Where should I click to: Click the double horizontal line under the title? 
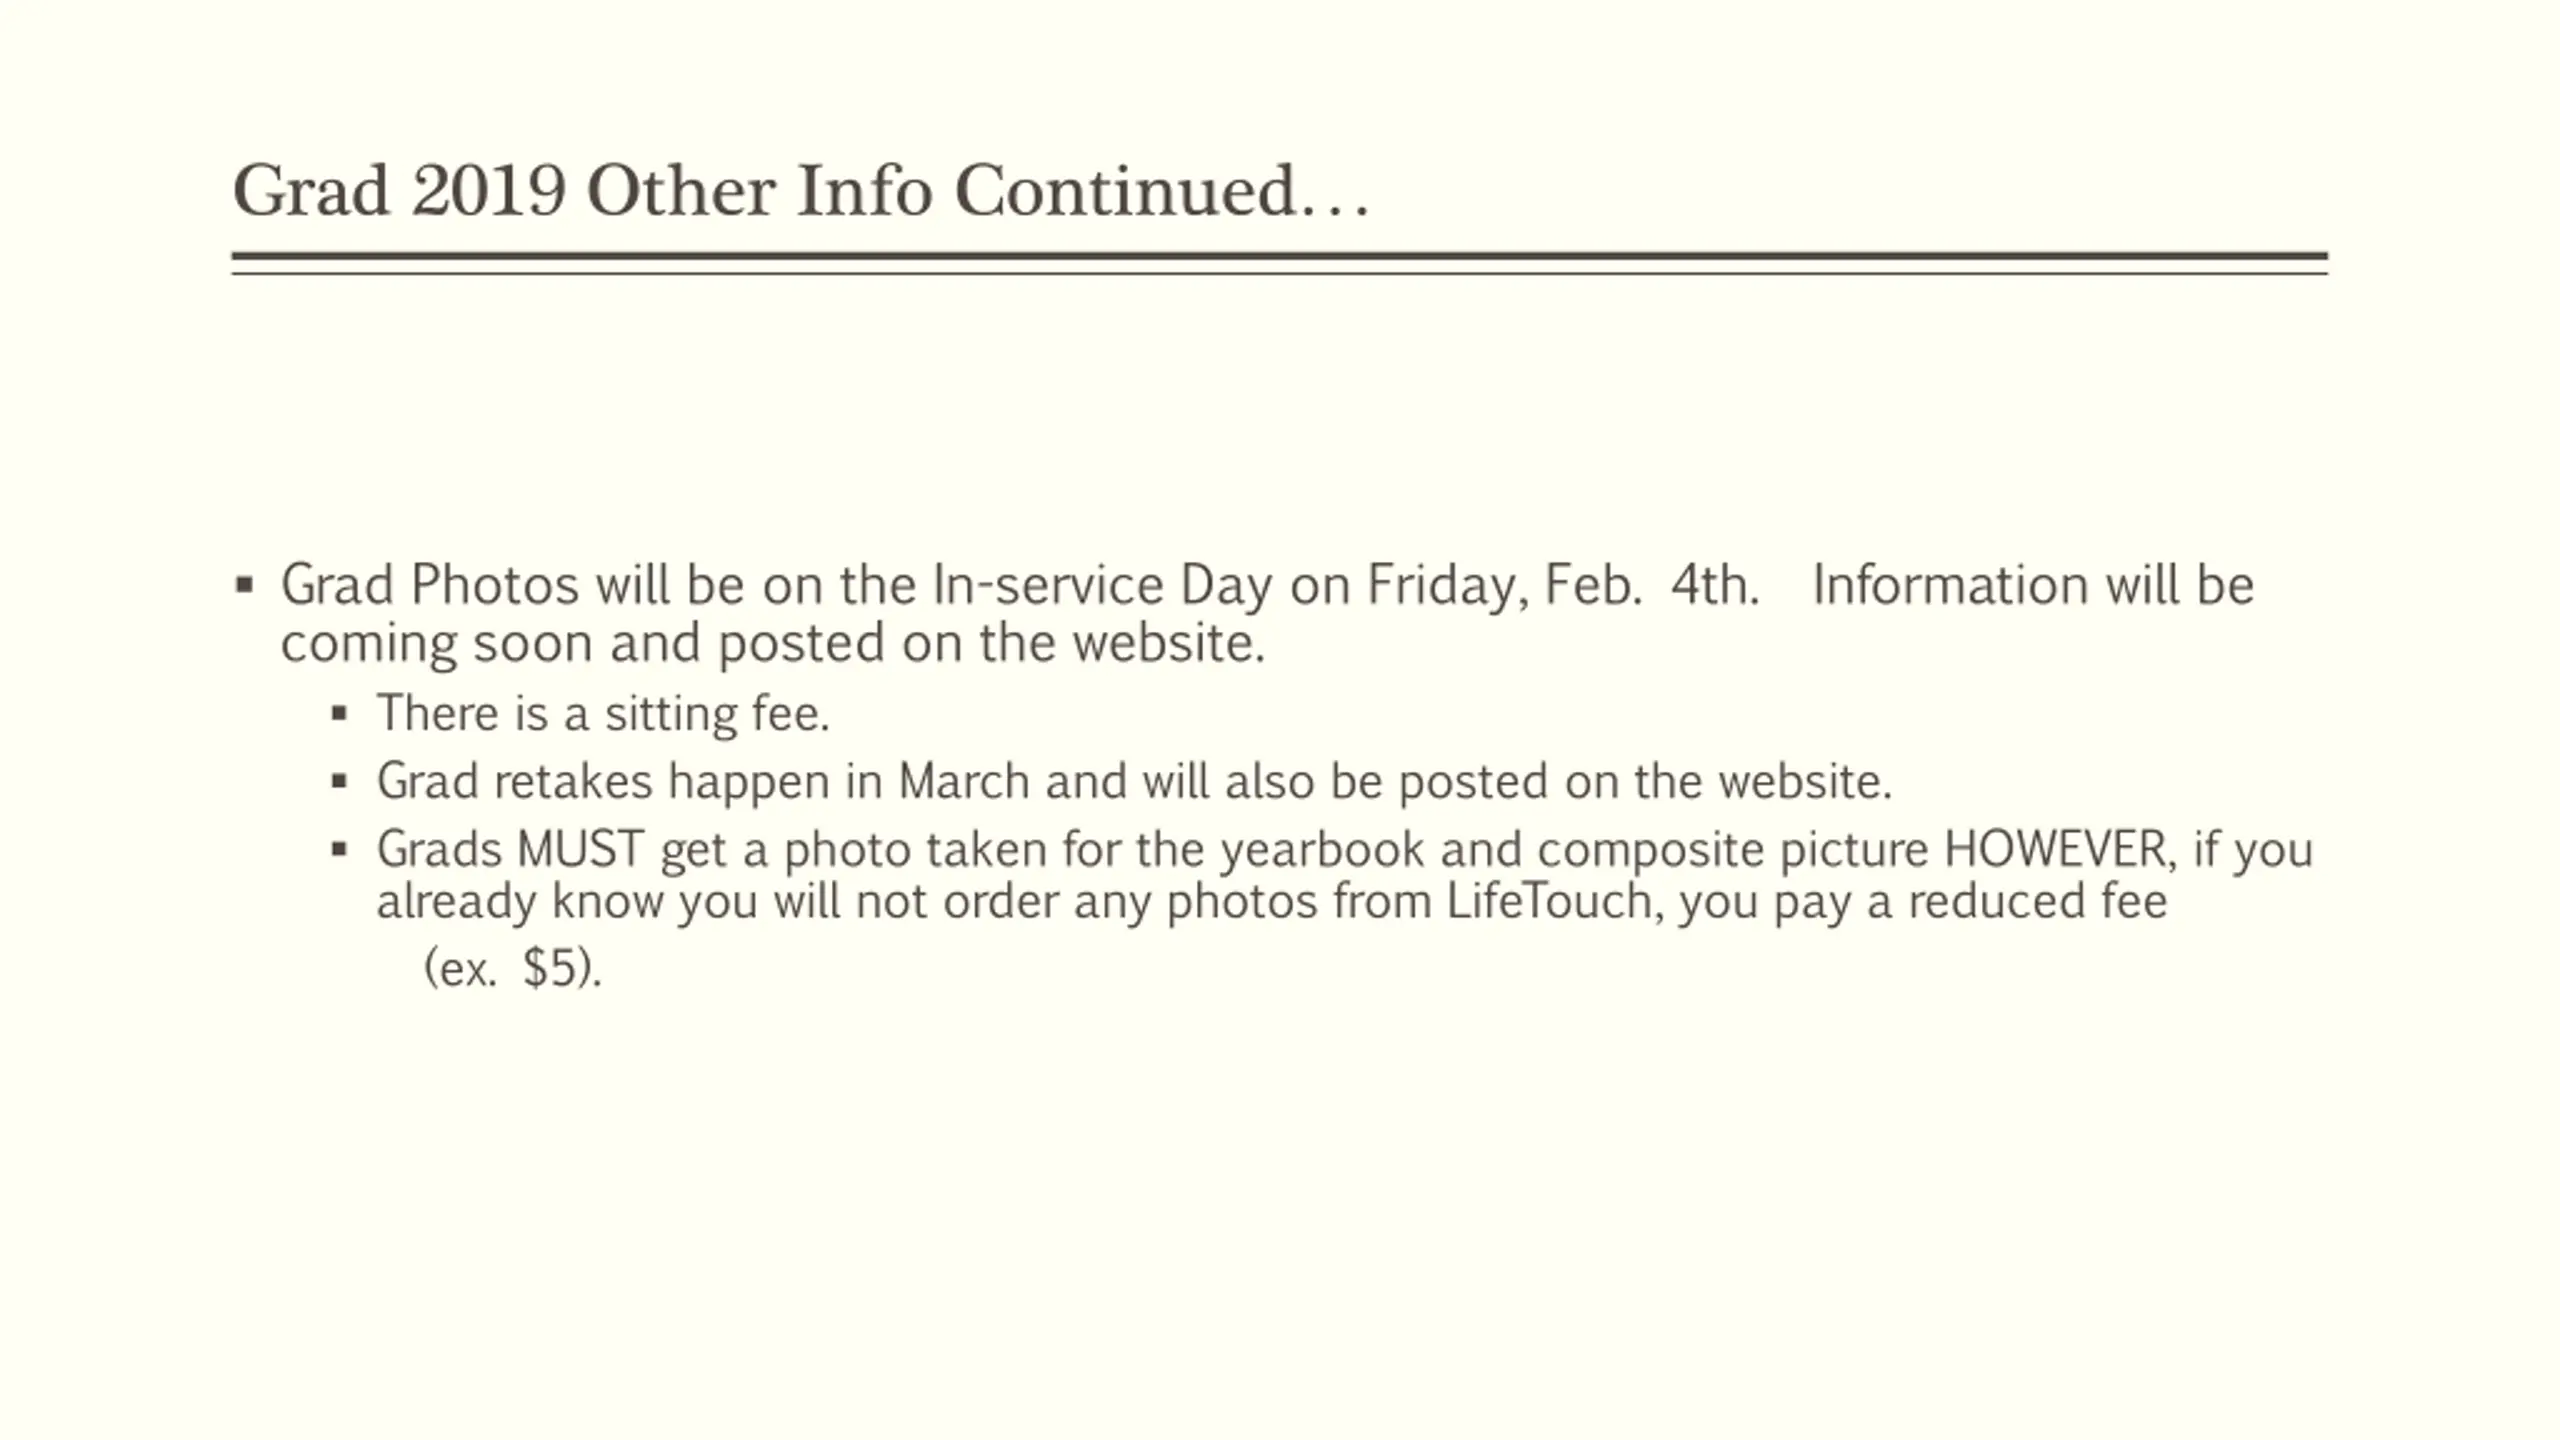point(1279,263)
